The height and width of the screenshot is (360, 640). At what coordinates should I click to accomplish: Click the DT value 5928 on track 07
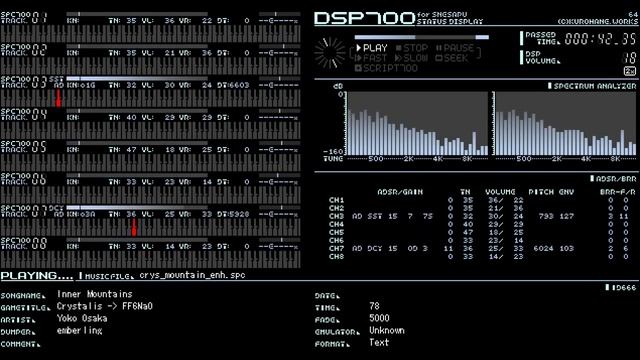tap(239, 214)
